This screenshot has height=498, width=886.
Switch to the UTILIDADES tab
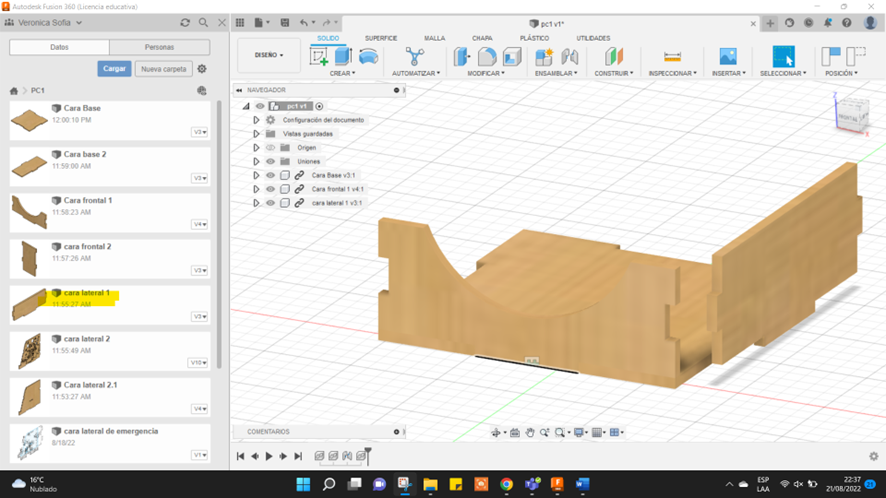click(x=593, y=38)
